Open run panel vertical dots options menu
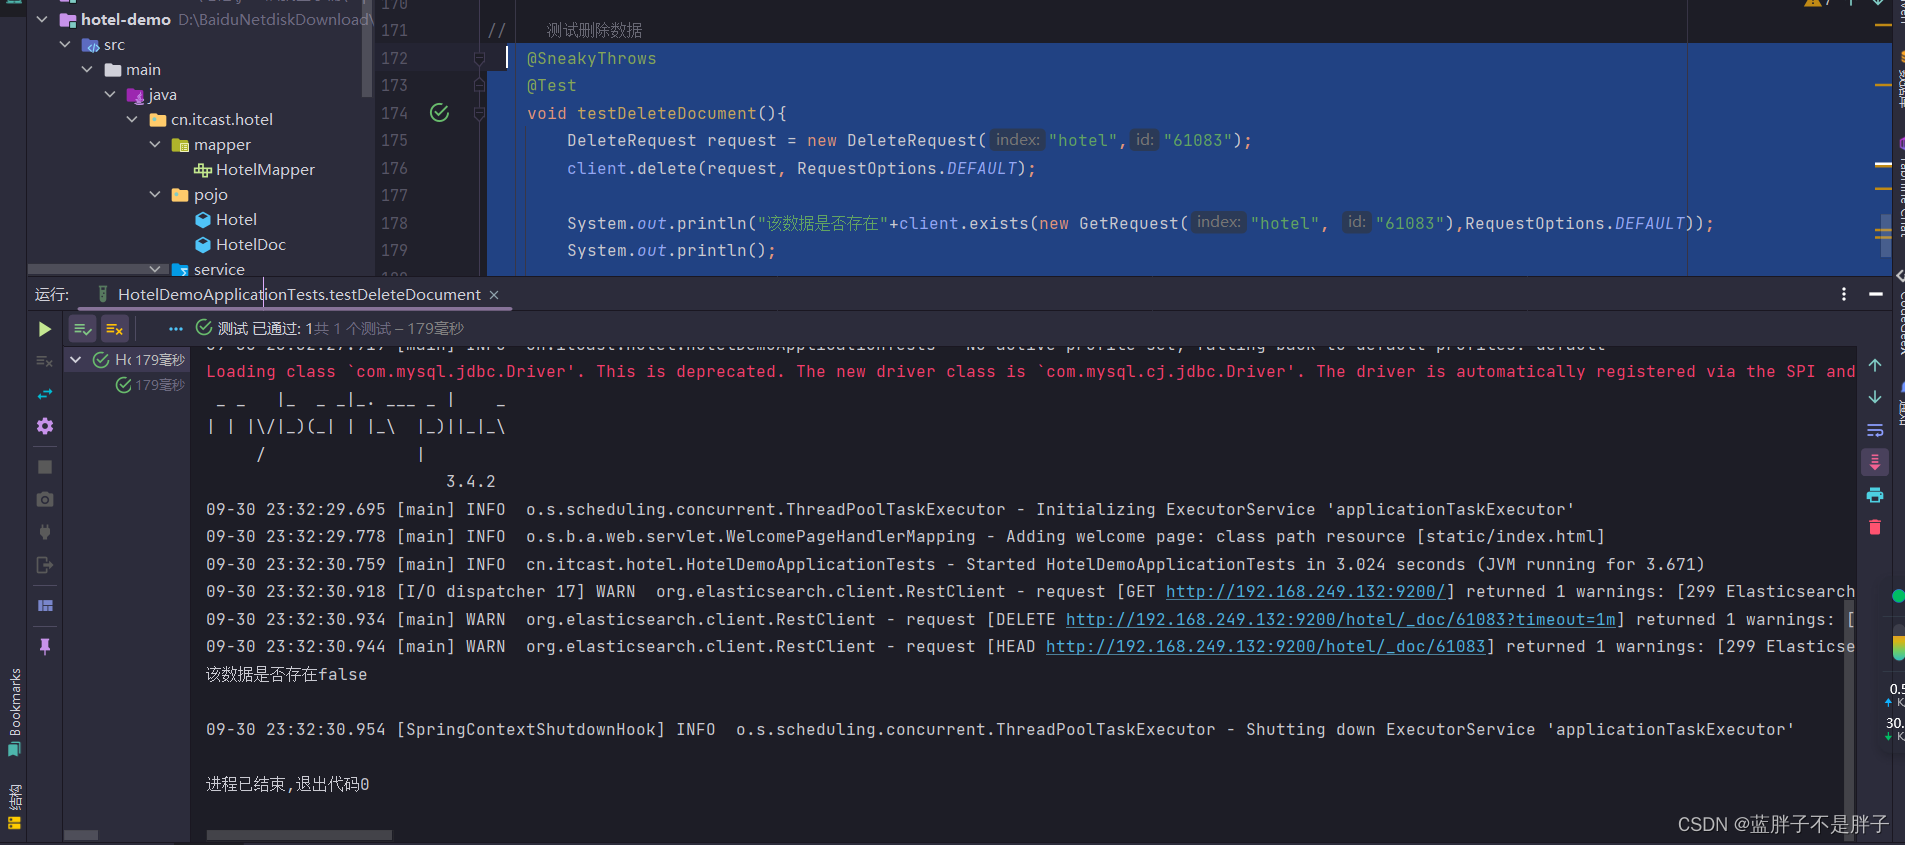1905x845 pixels. 1844,294
